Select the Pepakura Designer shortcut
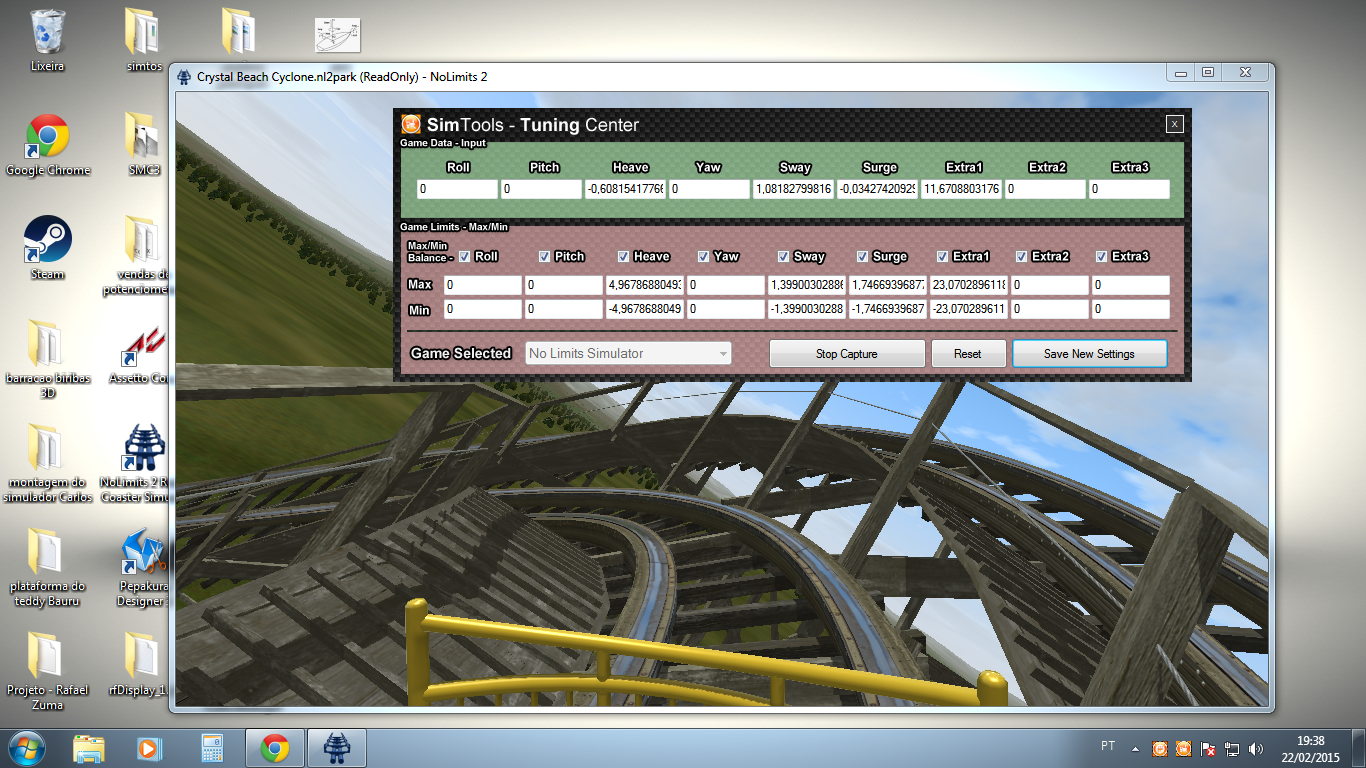The image size is (1366, 768). 141,568
